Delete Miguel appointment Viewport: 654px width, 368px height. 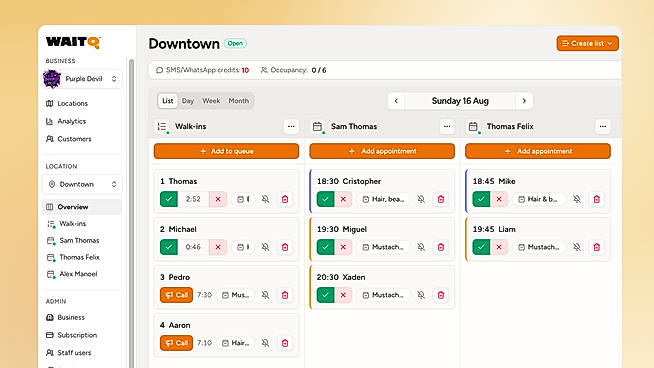[441, 247]
